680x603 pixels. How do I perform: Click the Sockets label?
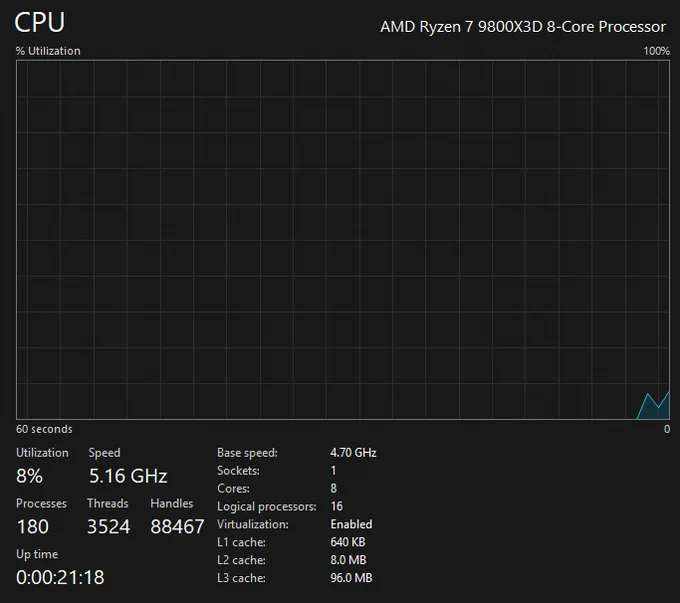(x=238, y=470)
